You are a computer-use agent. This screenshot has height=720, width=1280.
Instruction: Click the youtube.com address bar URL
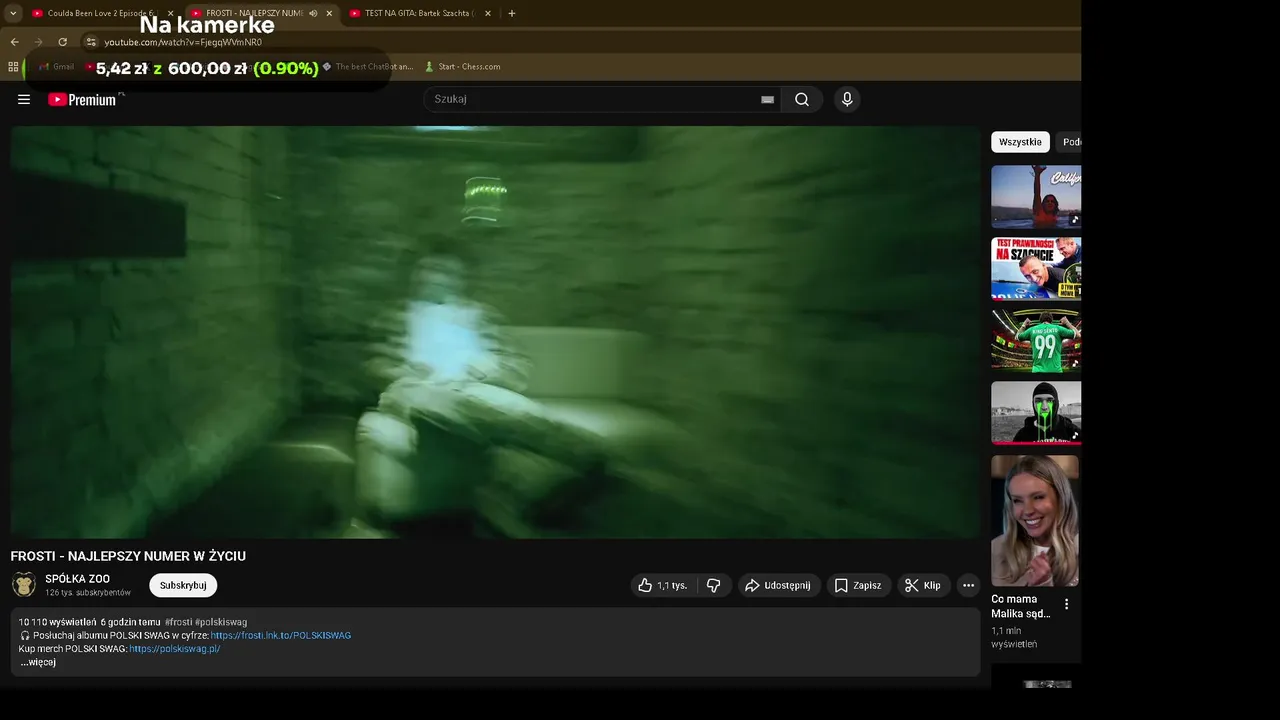(183, 42)
